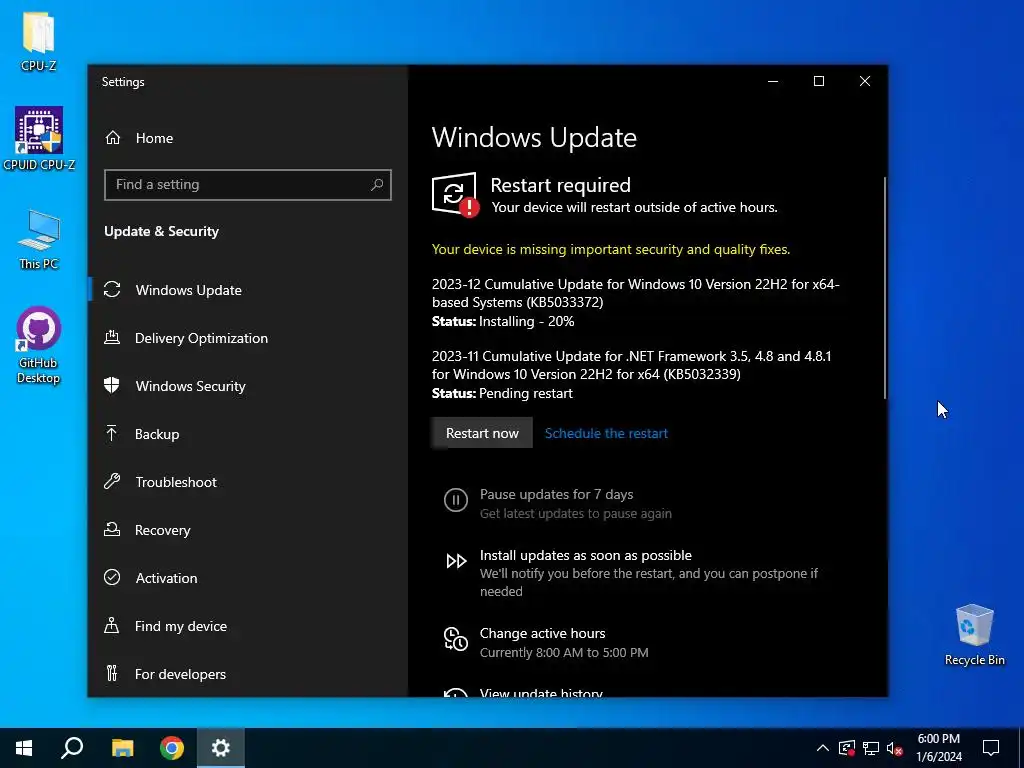This screenshot has width=1024, height=768.
Task: Click the Restart now button
Action: [x=482, y=433]
